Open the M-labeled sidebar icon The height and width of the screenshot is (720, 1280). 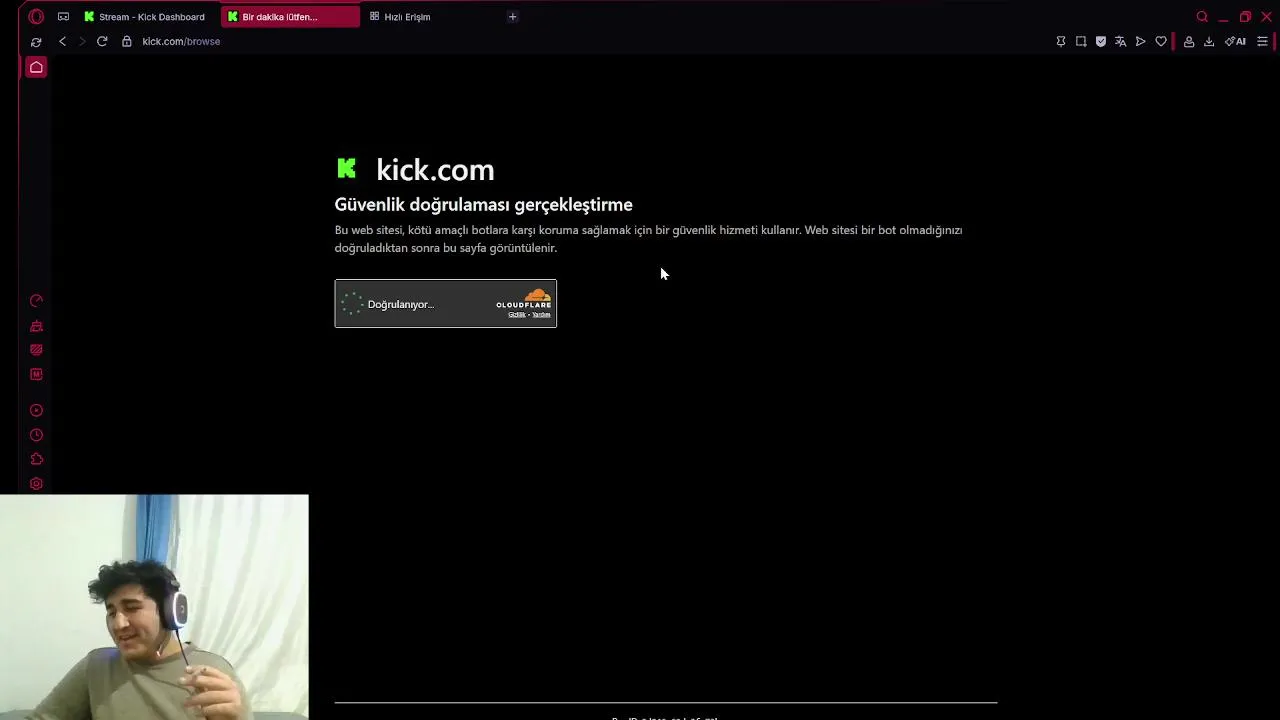[x=36, y=374]
